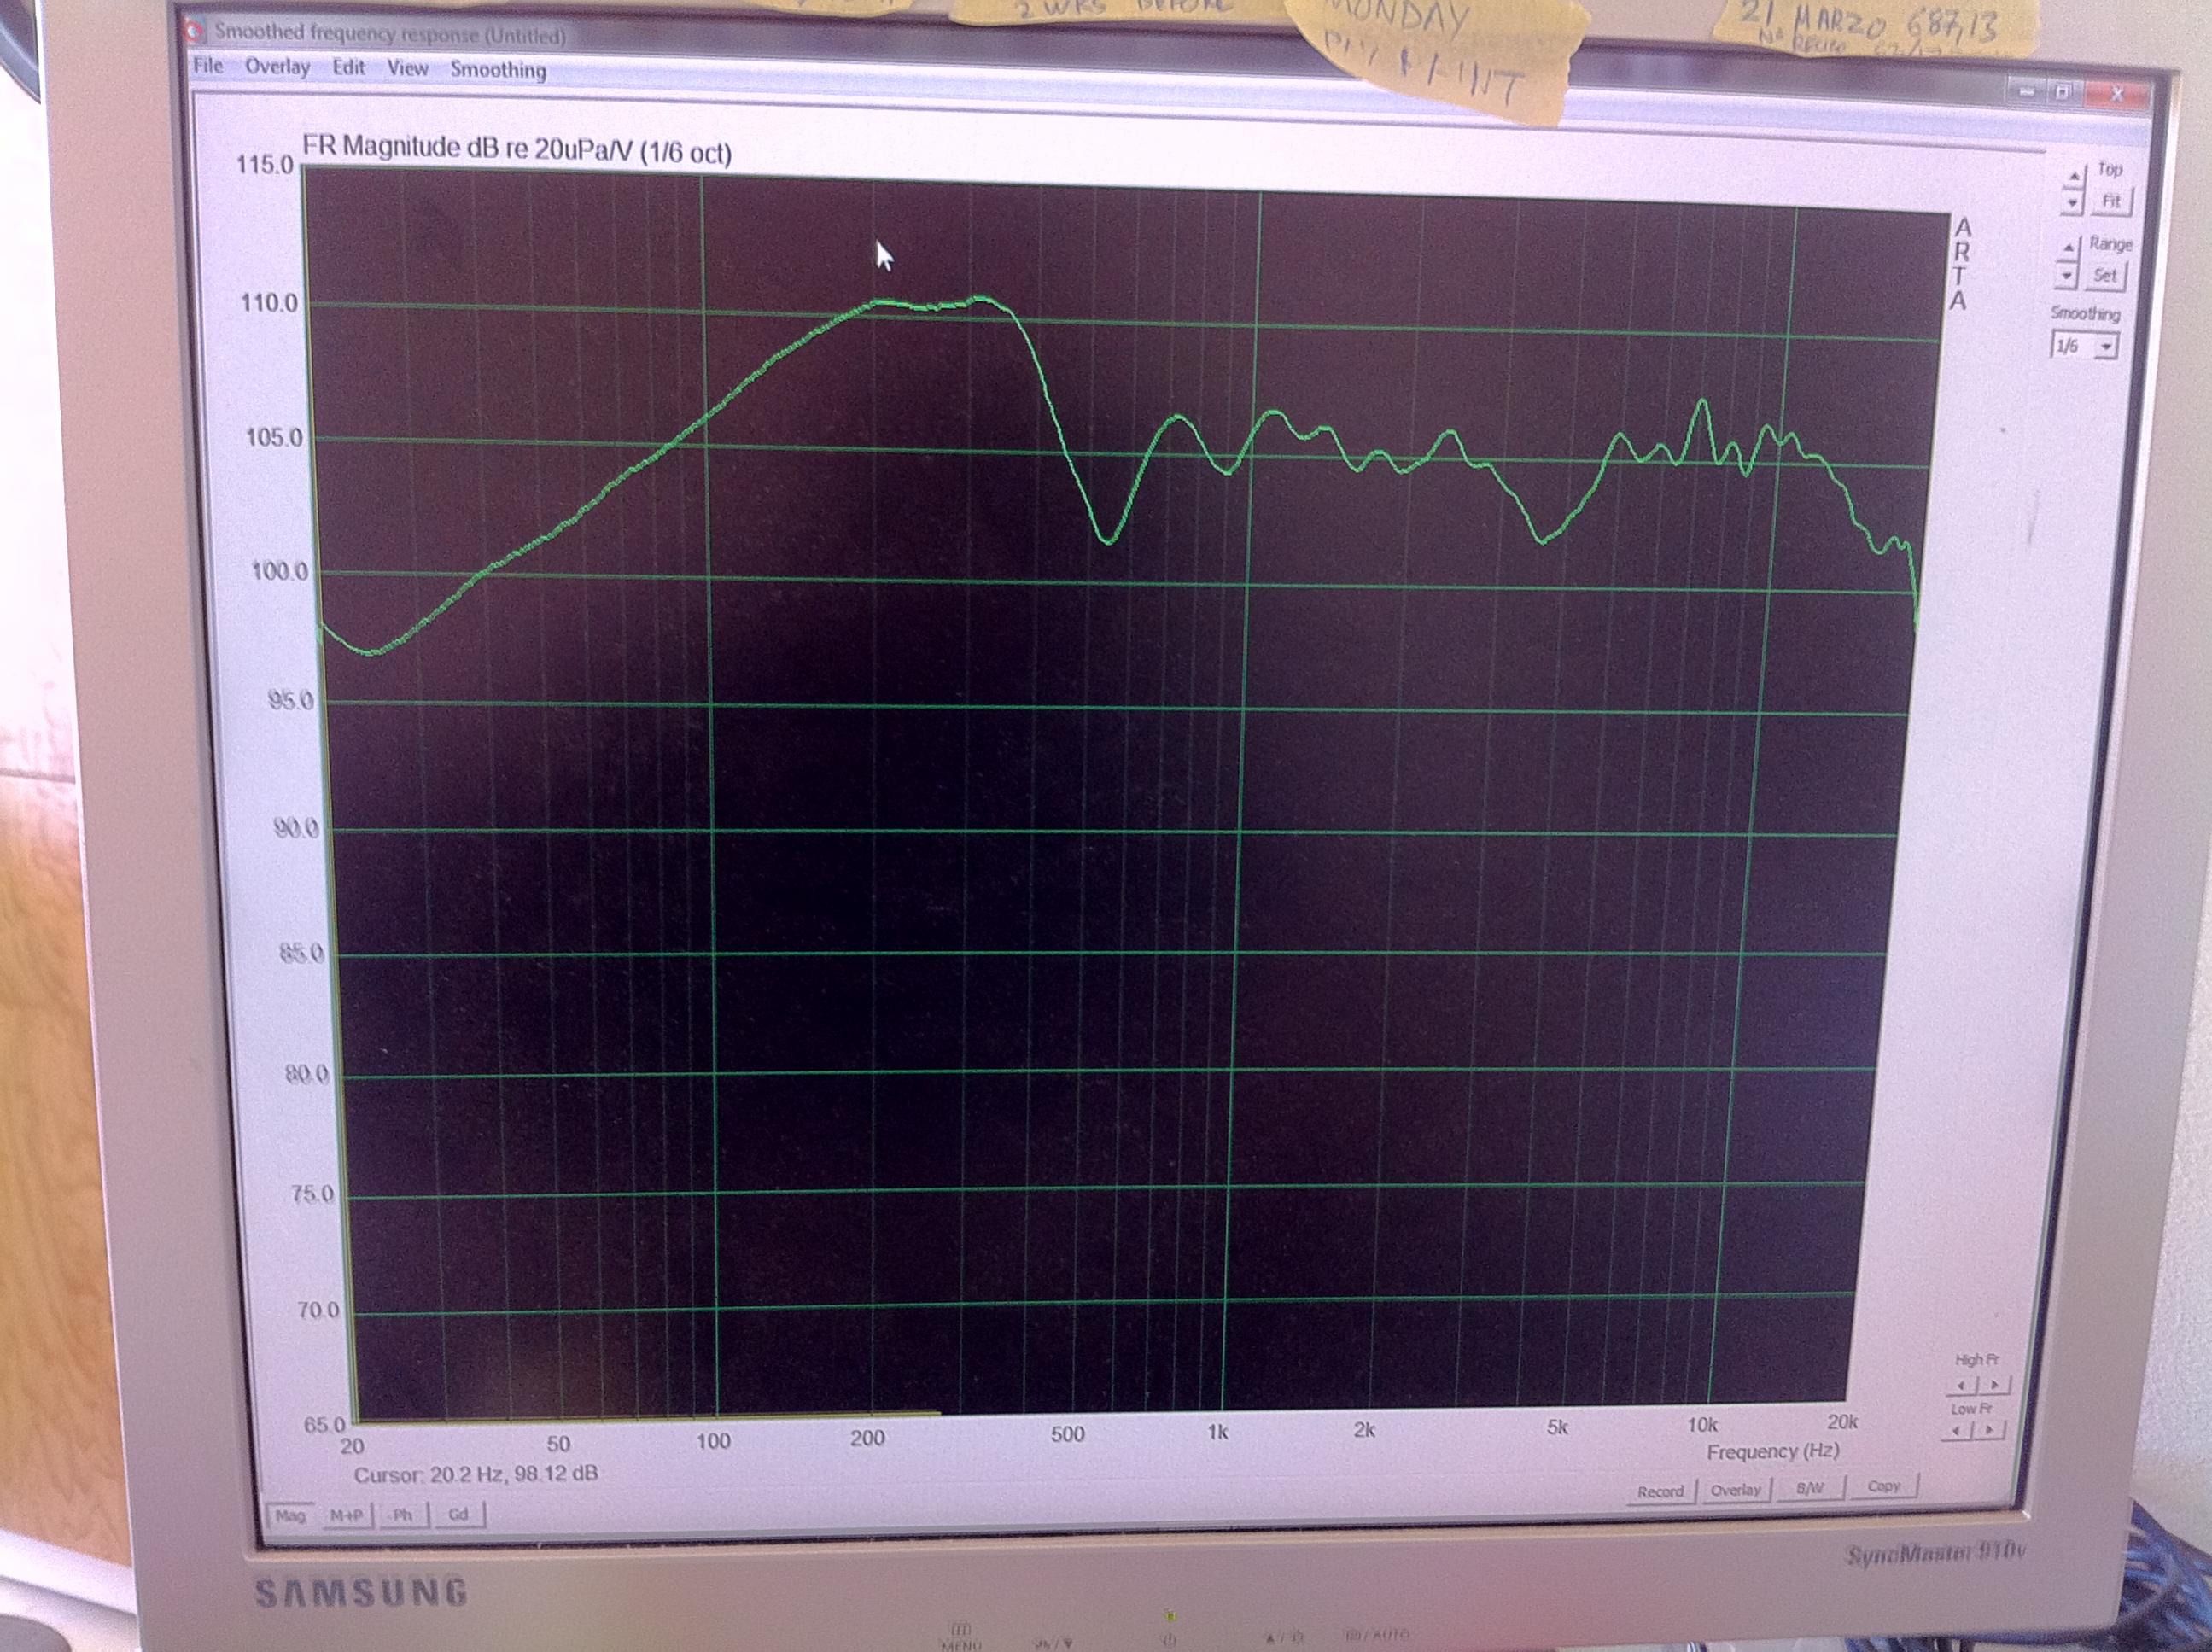Click the Fit button
Image resolution: width=2212 pixels, height=1652 pixels.
(2111, 201)
